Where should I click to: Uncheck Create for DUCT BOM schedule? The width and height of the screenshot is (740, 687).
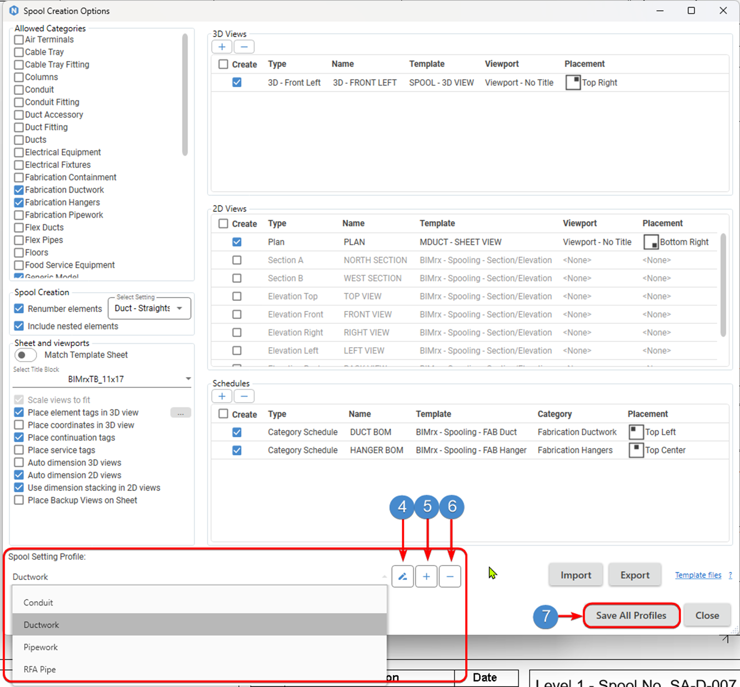237,432
